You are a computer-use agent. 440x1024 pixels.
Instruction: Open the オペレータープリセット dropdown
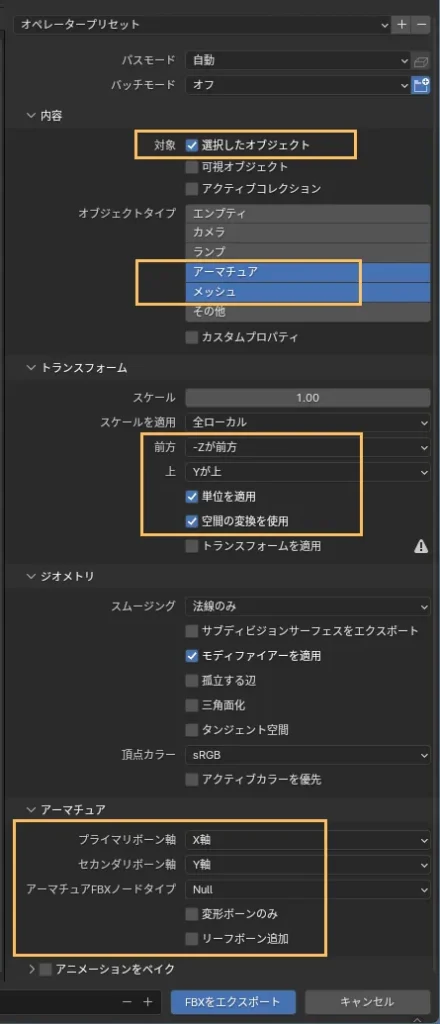[202, 25]
